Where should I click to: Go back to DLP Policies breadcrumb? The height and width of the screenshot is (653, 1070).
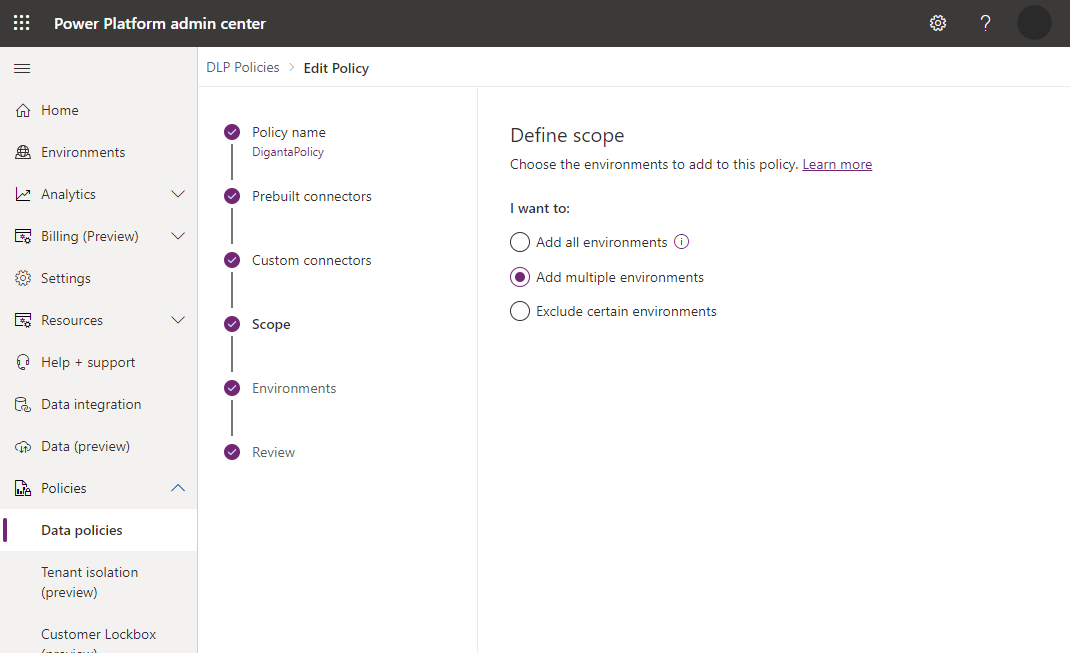(x=243, y=68)
